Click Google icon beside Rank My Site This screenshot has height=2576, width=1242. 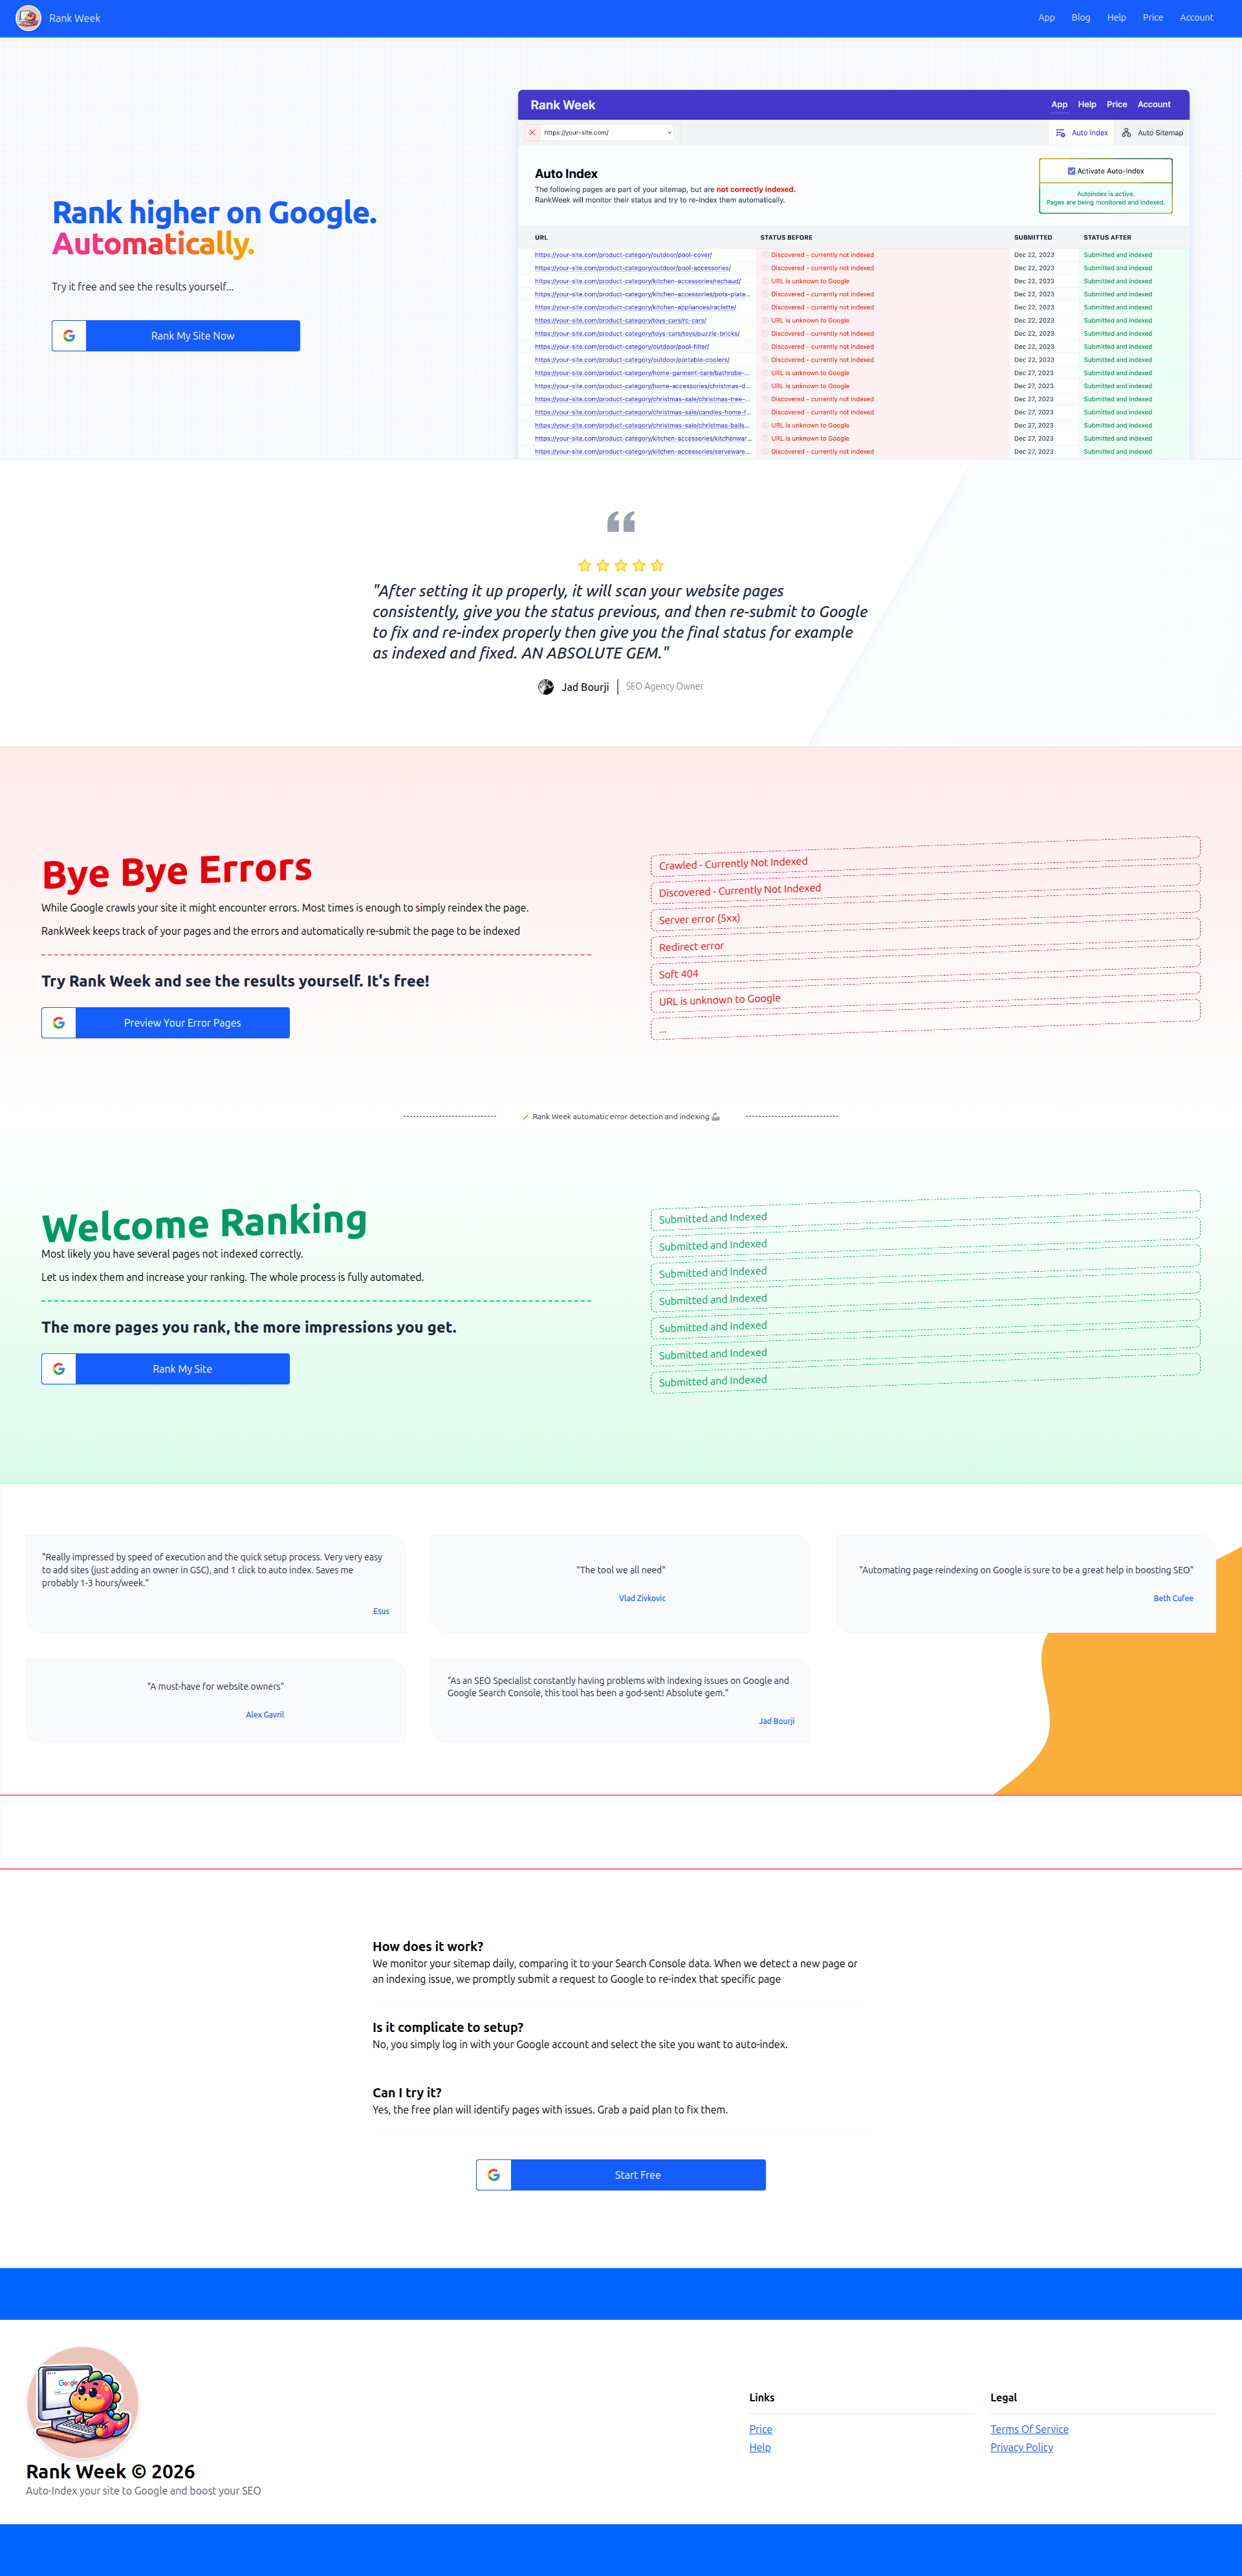59,1369
